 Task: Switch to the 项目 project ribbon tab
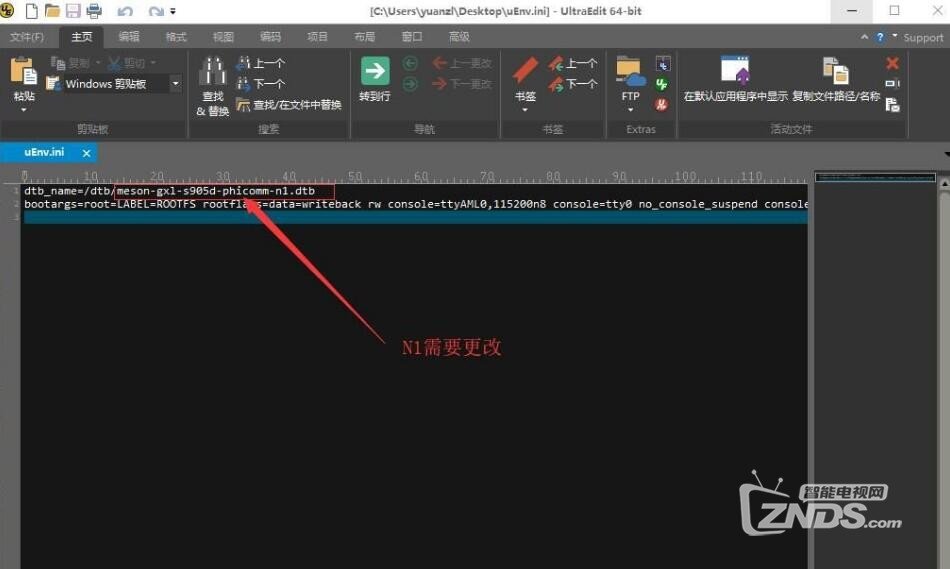(317, 37)
